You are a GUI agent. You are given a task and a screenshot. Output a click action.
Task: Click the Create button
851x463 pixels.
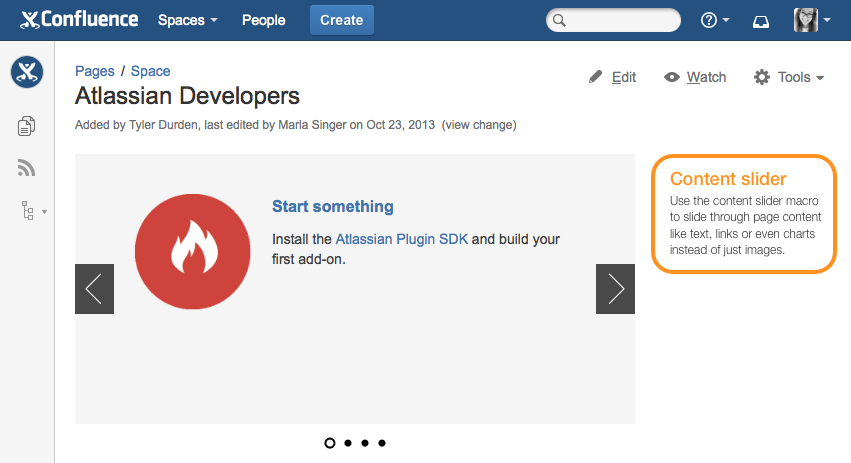tap(341, 20)
